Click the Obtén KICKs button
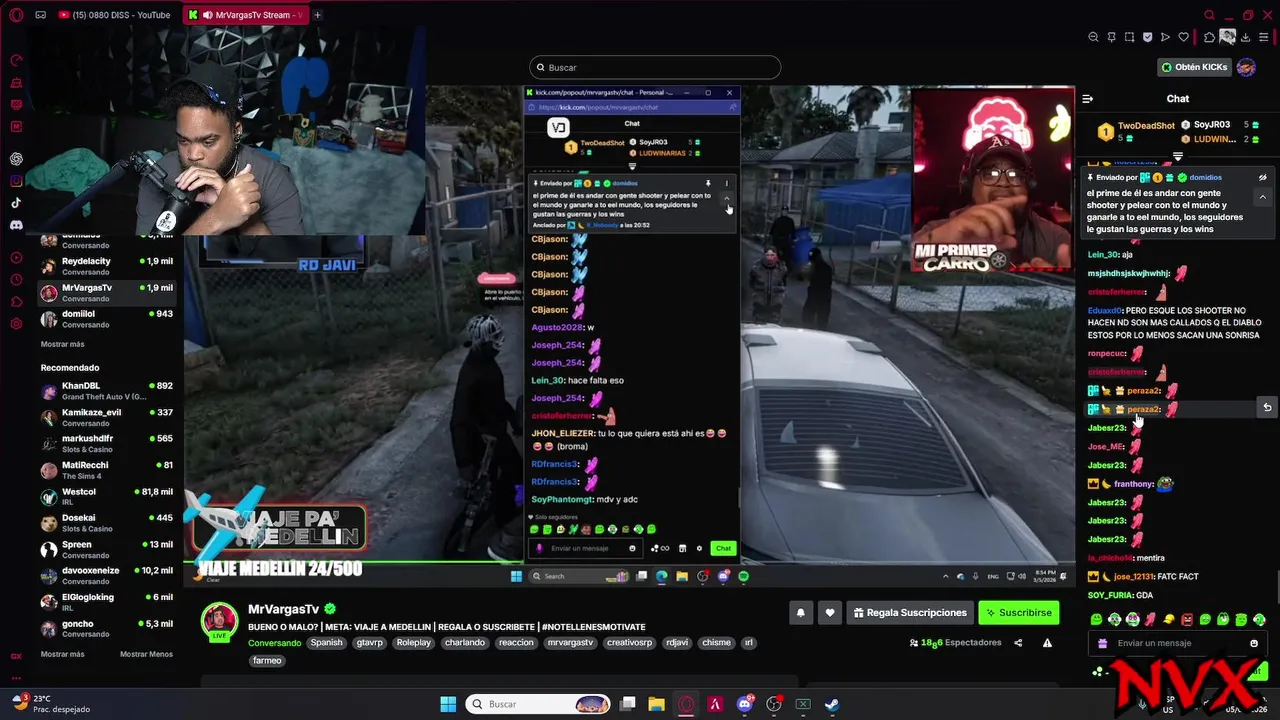The width and height of the screenshot is (1280, 720). click(1194, 67)
